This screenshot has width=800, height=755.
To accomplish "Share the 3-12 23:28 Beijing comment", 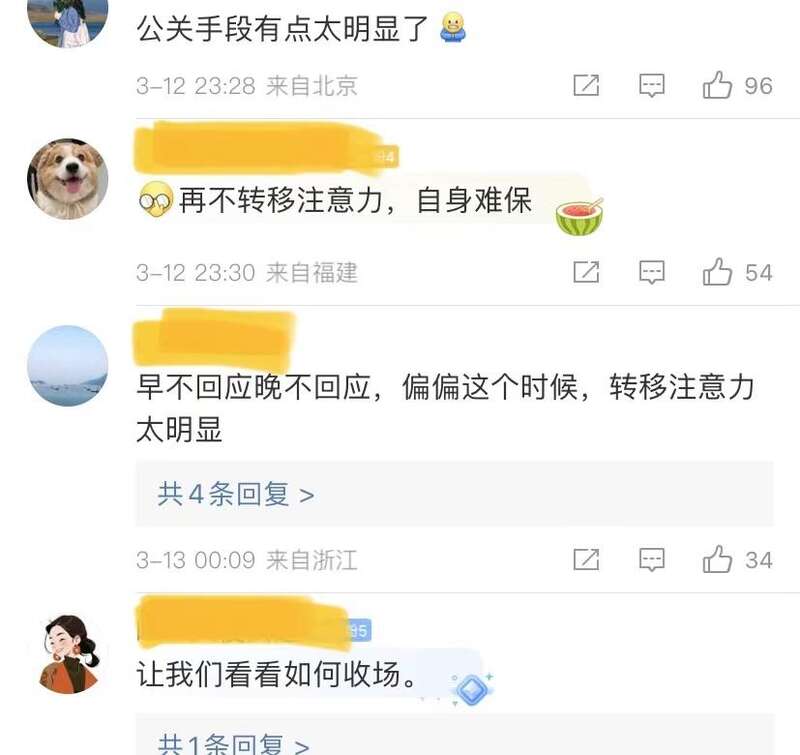I will 586,85.
